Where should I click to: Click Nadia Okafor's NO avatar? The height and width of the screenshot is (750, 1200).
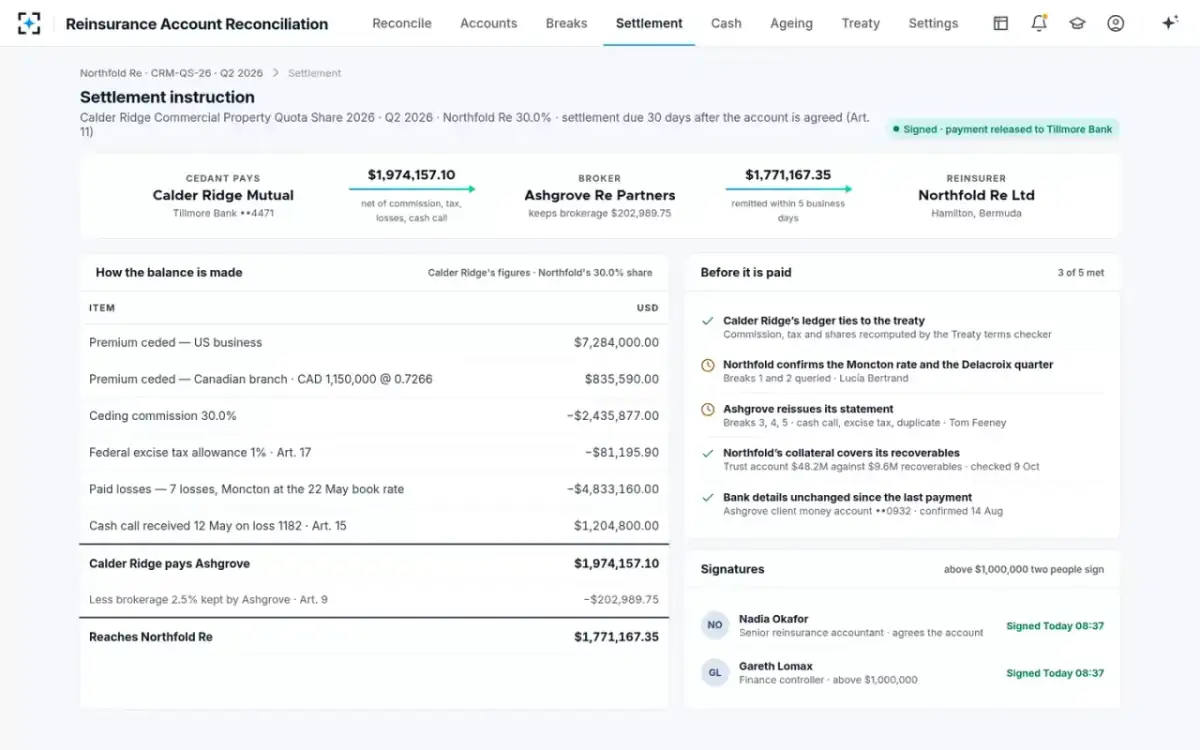[x=715, y=625]
